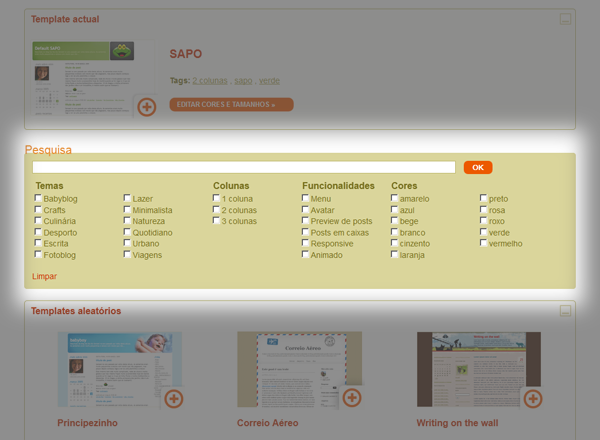The height and width of the screenshot is (440, 600).
Task: Collapse the Templates aleatórios panel
Action: point(565,311)
